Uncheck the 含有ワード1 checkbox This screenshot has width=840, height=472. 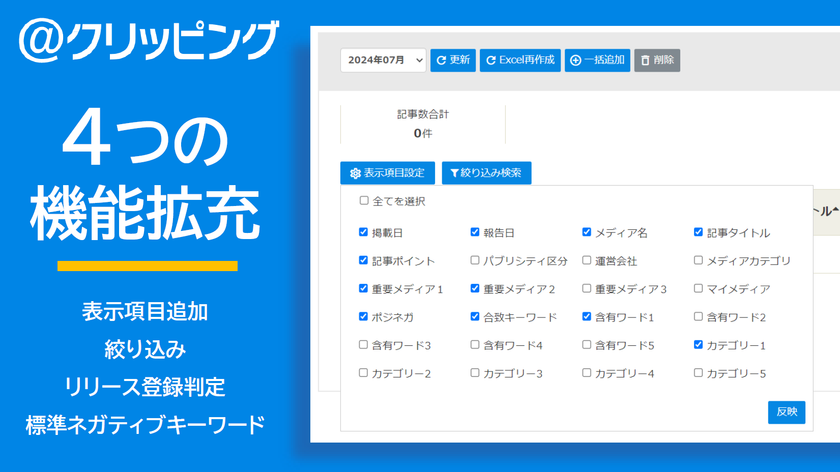click(x=587, y=317)
